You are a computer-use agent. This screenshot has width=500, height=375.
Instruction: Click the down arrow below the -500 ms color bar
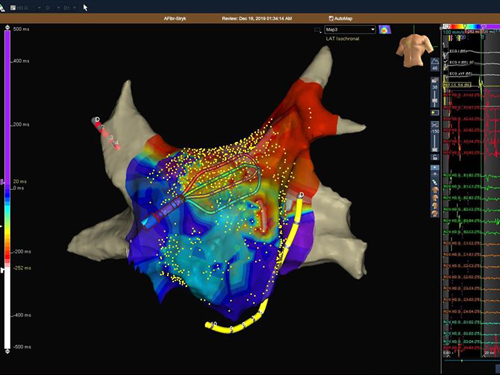[7, 351]
